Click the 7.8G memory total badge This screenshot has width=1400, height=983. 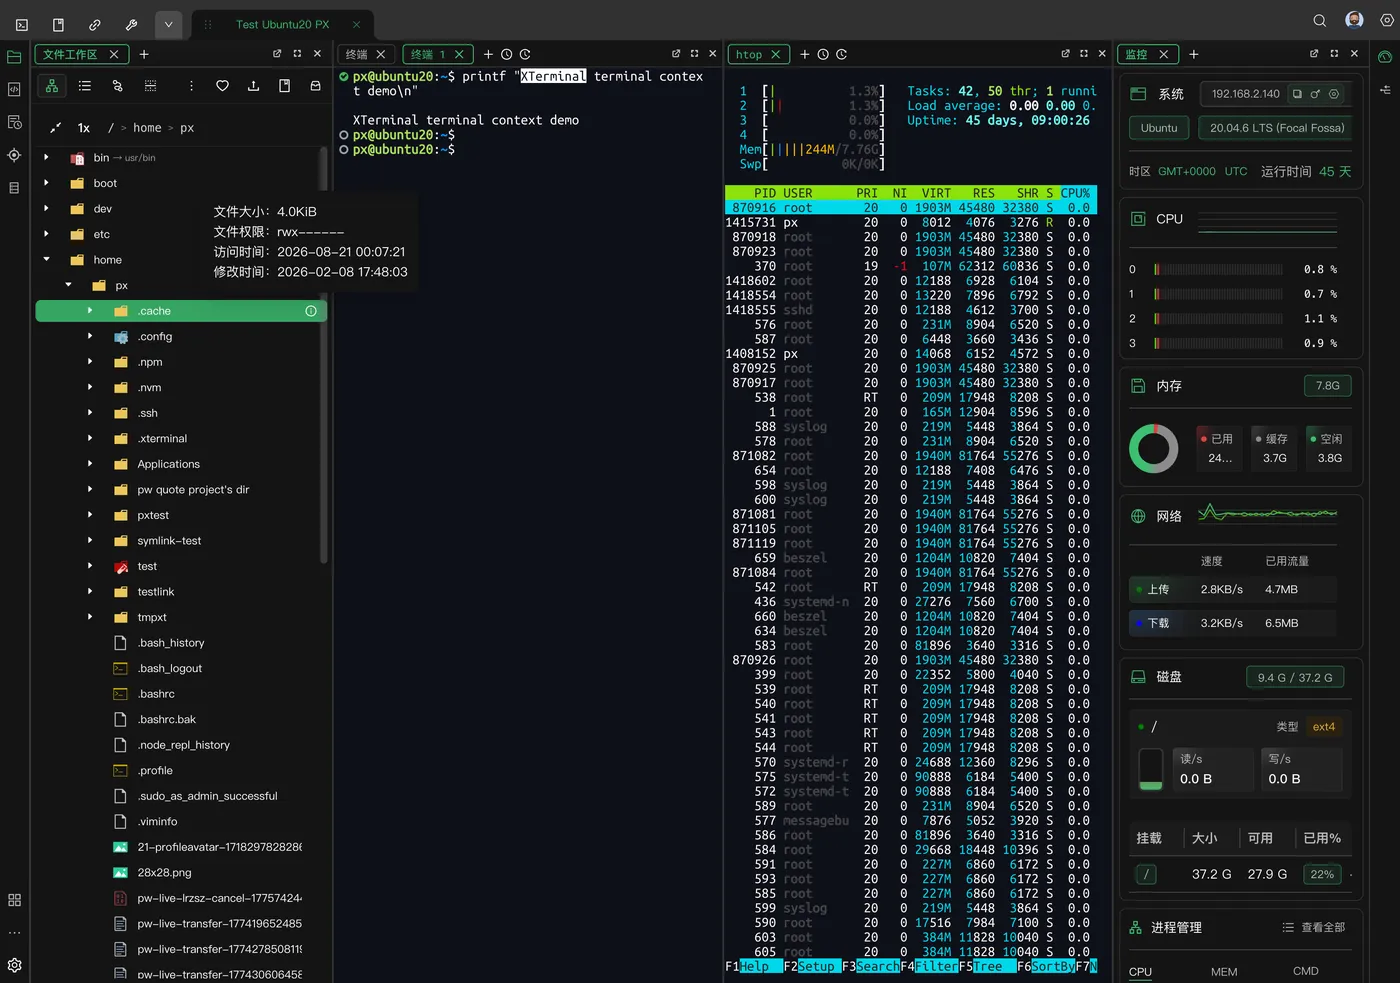point(1327,386)
